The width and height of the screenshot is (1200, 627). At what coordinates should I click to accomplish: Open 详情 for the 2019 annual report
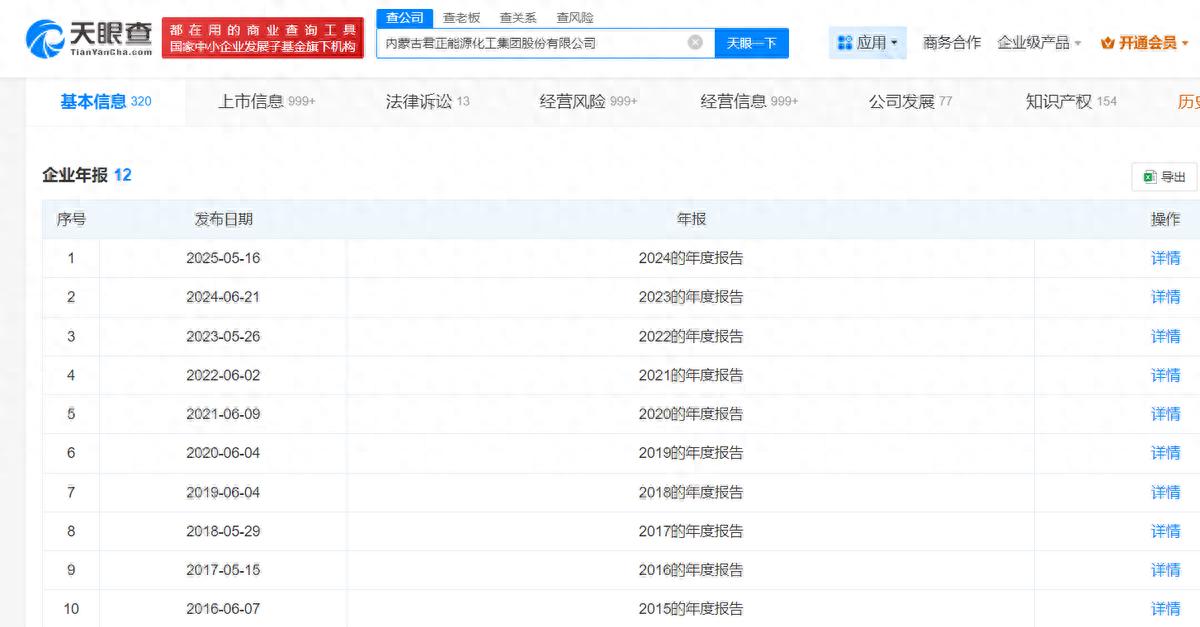click(x=1165, y=453)
